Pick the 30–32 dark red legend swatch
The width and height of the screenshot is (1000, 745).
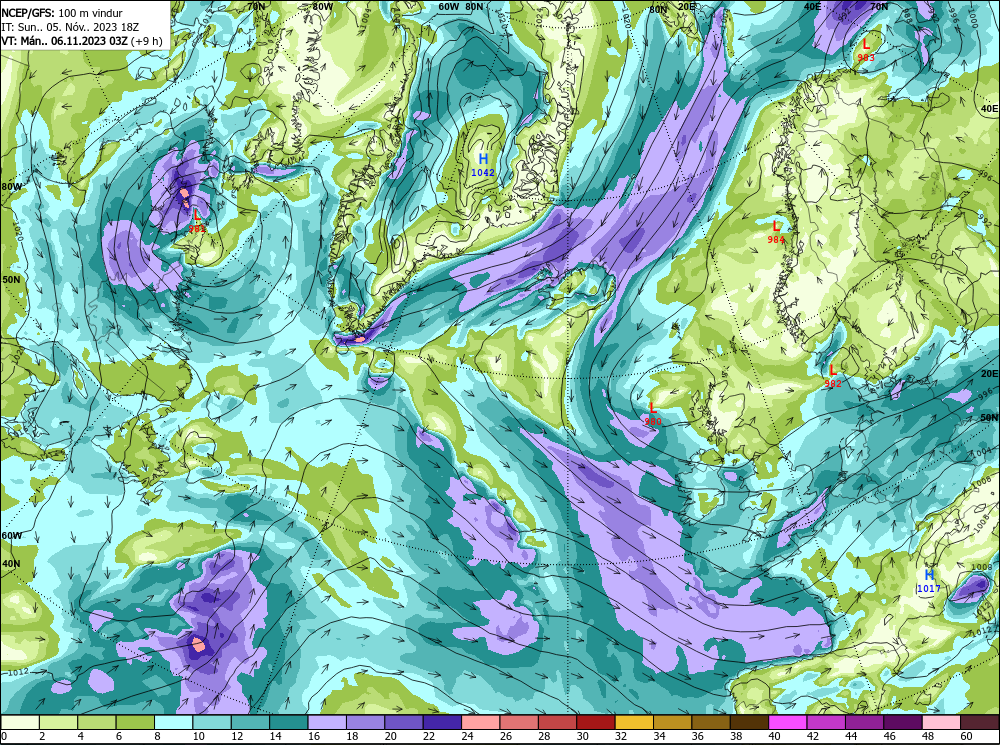595,722
